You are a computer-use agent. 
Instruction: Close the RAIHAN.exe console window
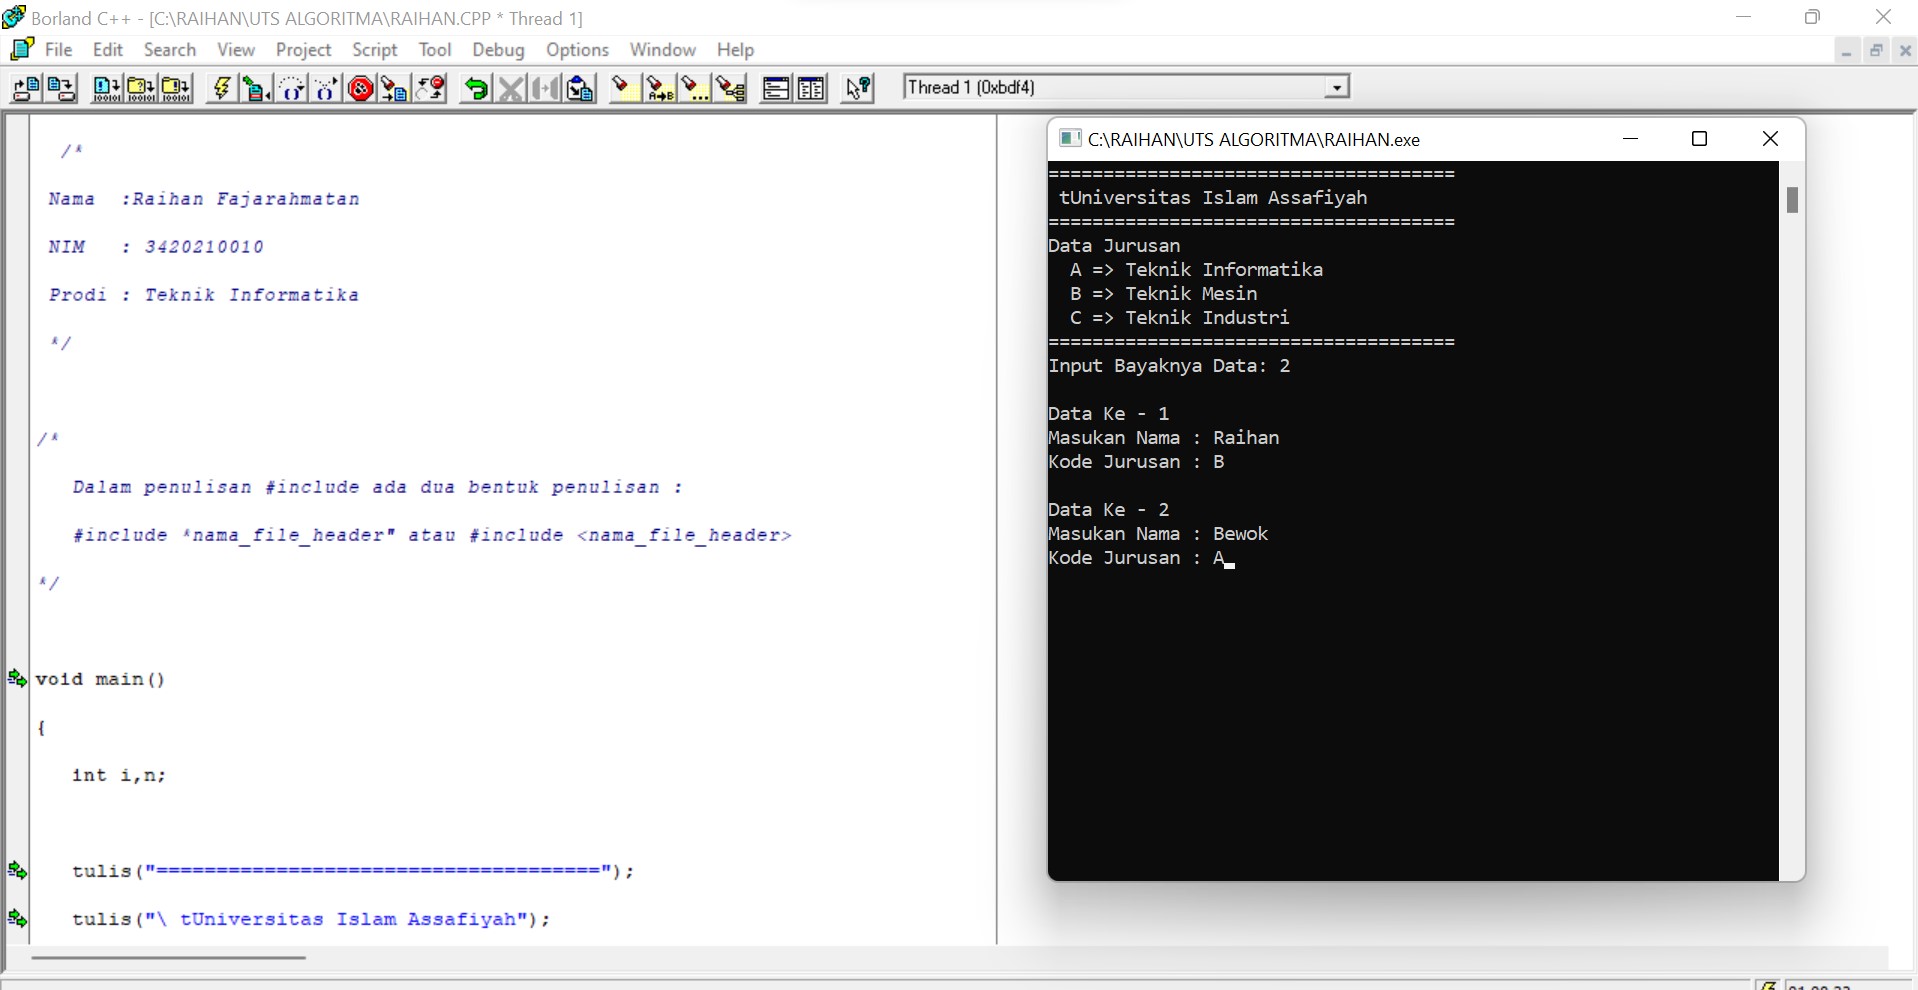pos(1770,139)
